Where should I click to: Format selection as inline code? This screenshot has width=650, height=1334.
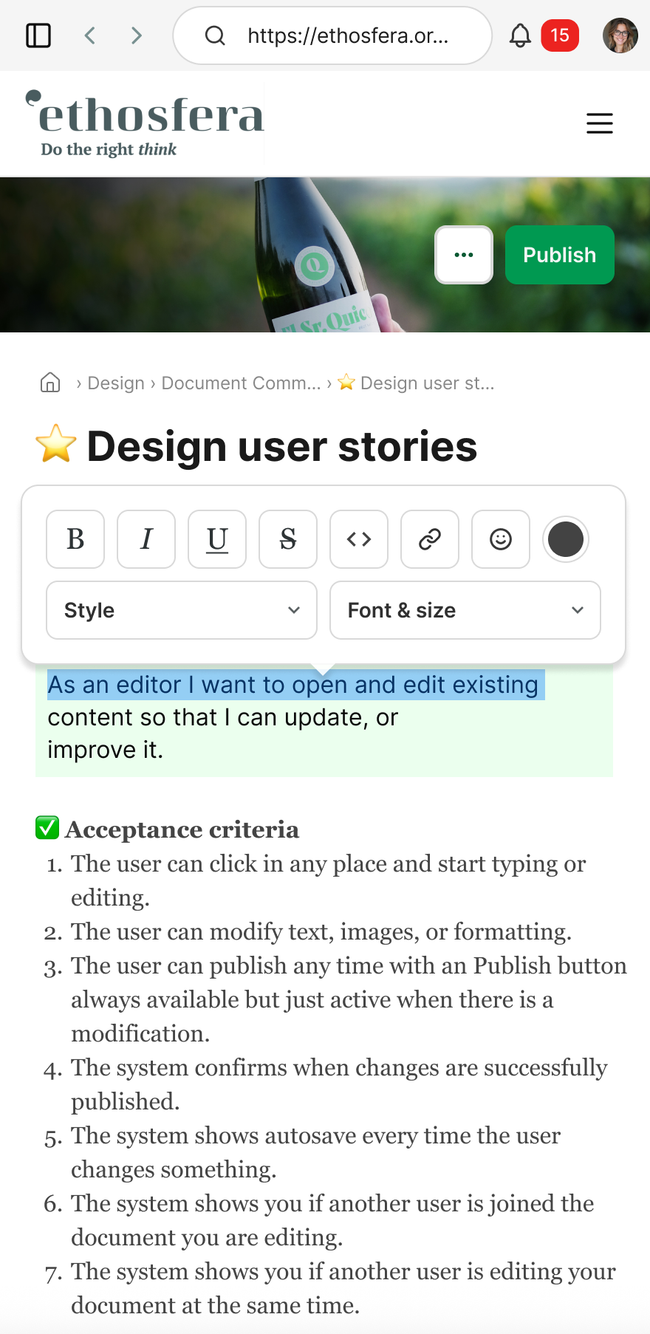(x=359, y=539)
